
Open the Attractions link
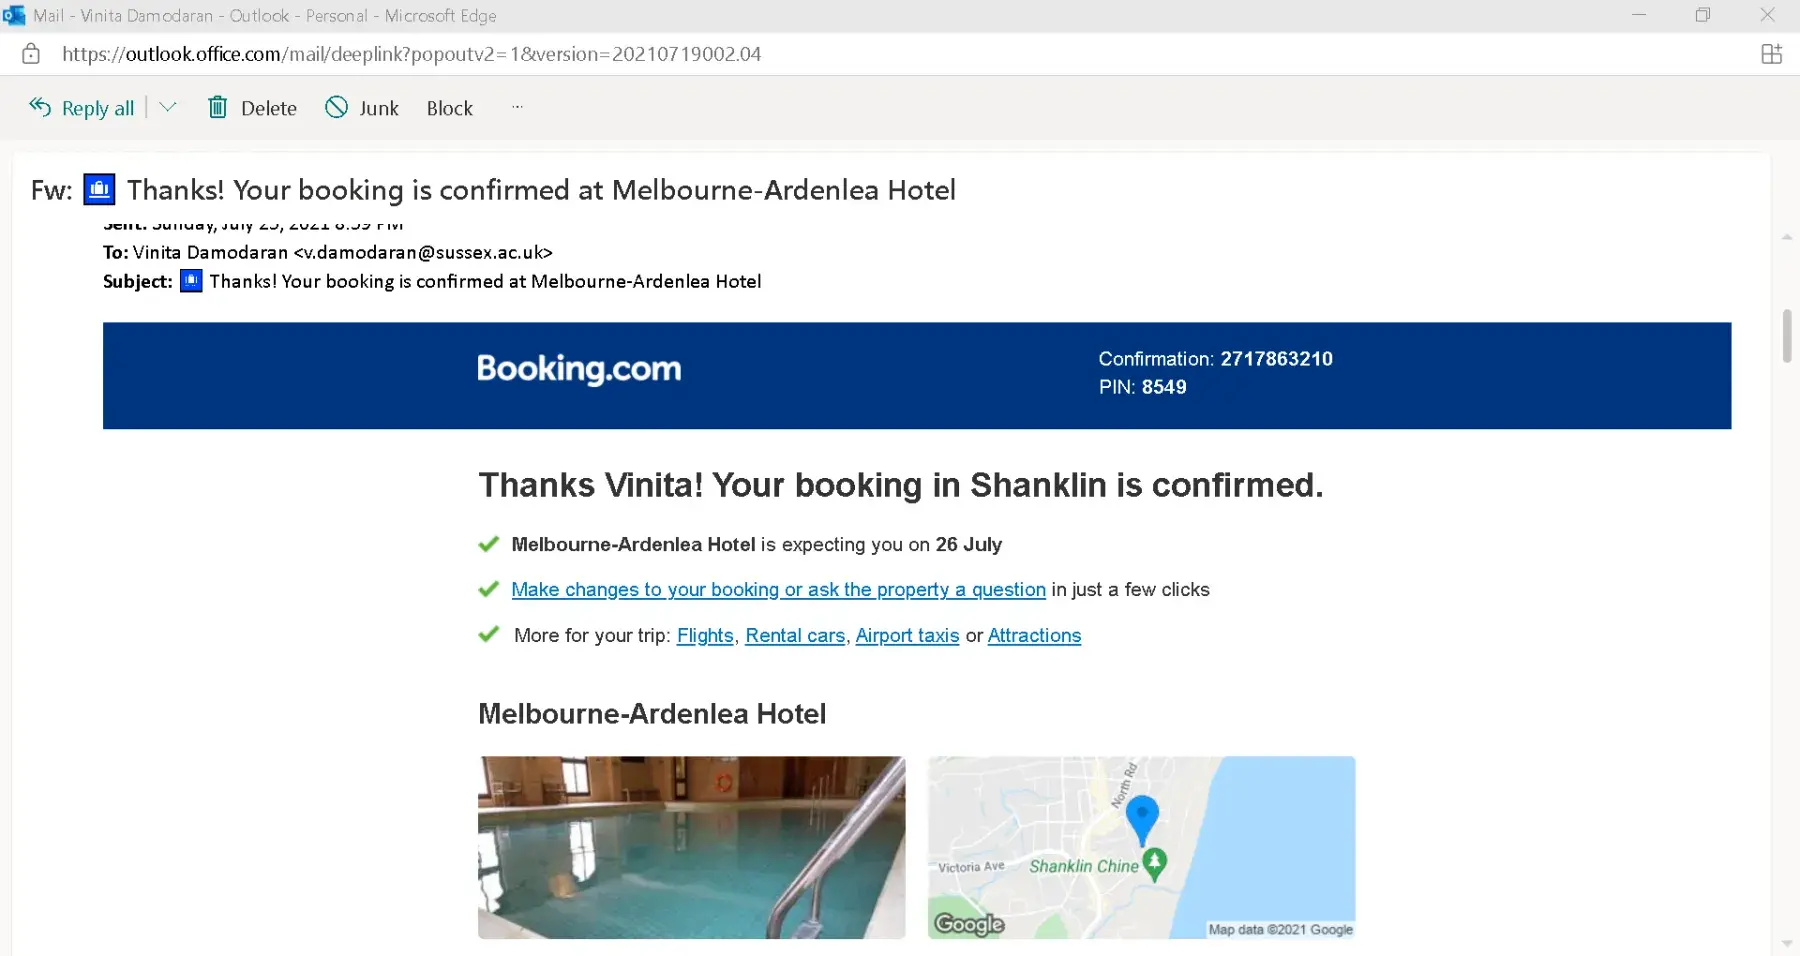tap(1034, 636)
